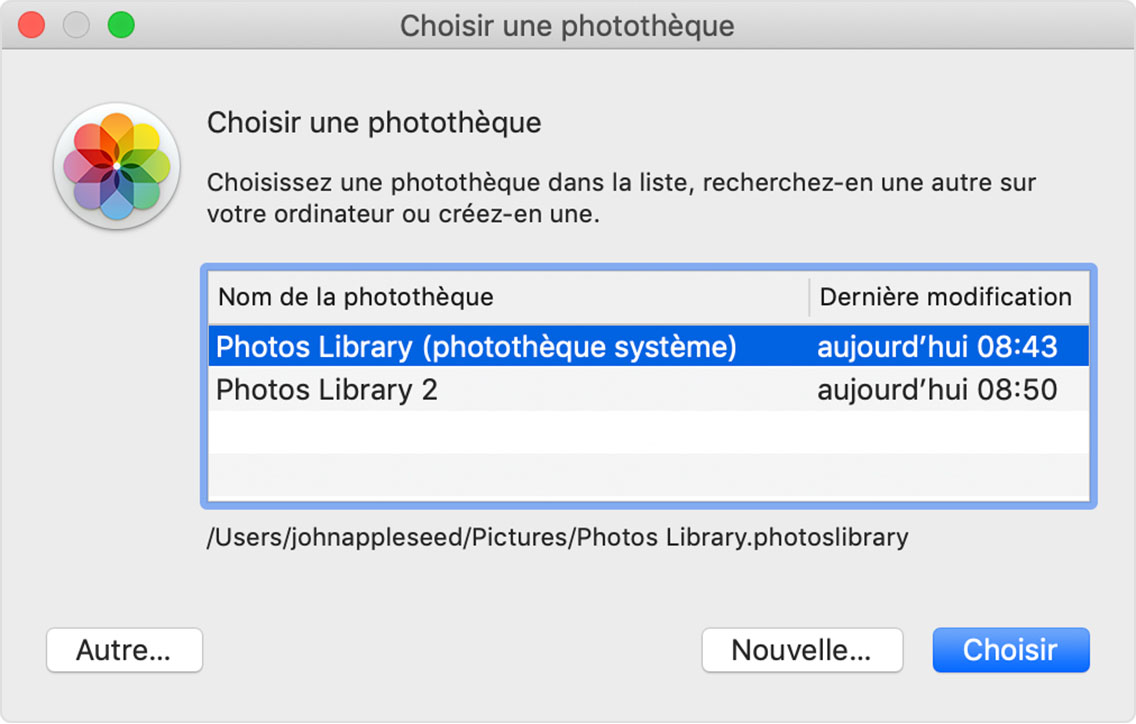The image size is (1136, 724).
Task: Click the aujourd'hui 08:43 modification time
Action: point(937,347)
